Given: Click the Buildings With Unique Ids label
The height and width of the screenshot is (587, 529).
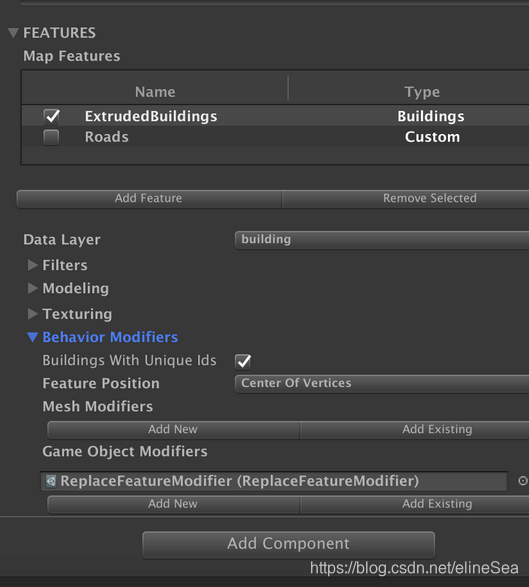Looking at the screenshot, I should (129, 361).
